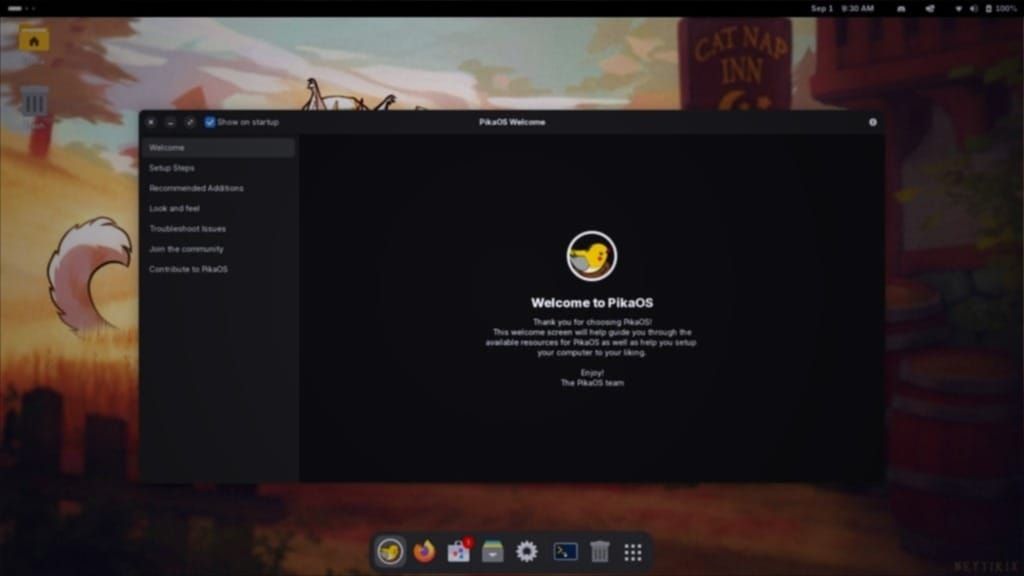
Task: Open the Home folder desktop icon
Action: tap(34, 41)
